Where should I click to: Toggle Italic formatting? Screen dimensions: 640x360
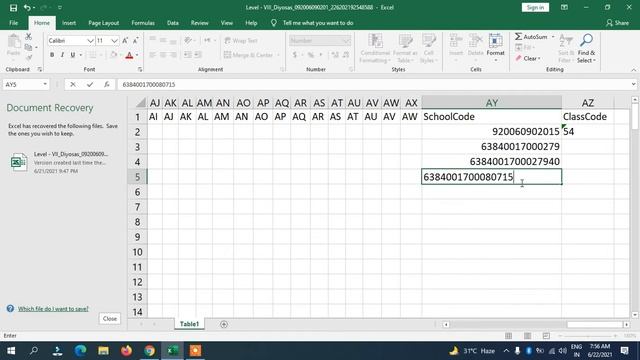click(x=62, y=55)
